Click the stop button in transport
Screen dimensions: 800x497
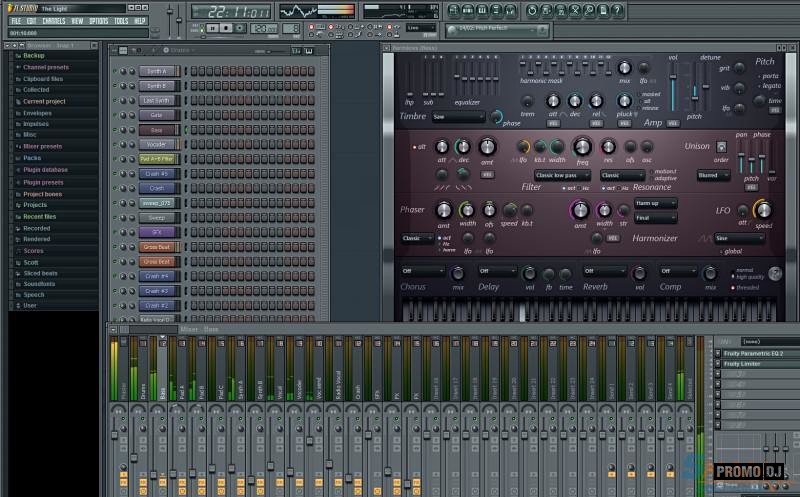tap(226, 29)
